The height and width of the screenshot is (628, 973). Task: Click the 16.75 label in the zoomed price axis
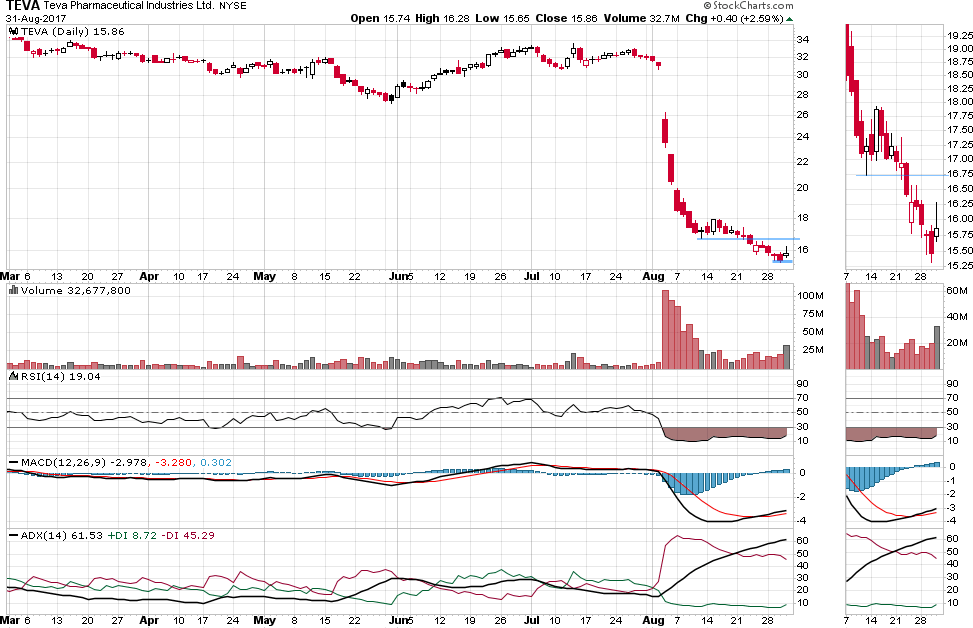pos(960,173)
